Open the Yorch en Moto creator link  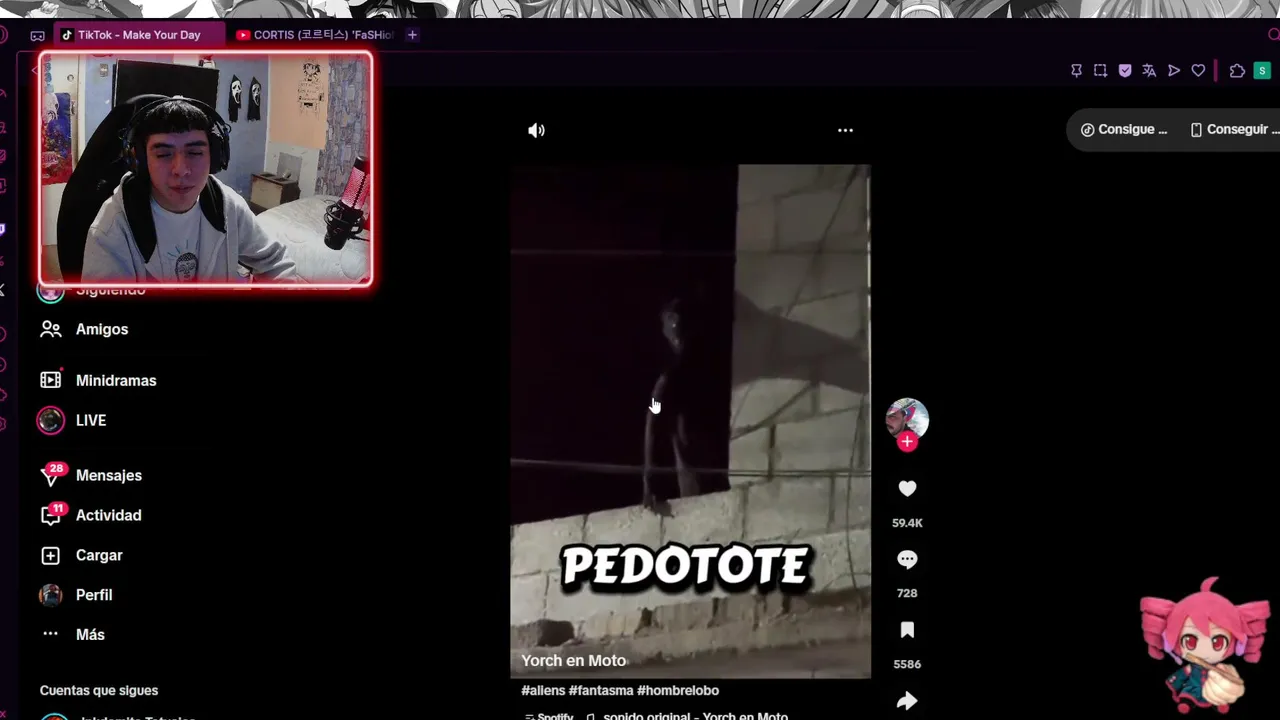(x=574, y=660)
